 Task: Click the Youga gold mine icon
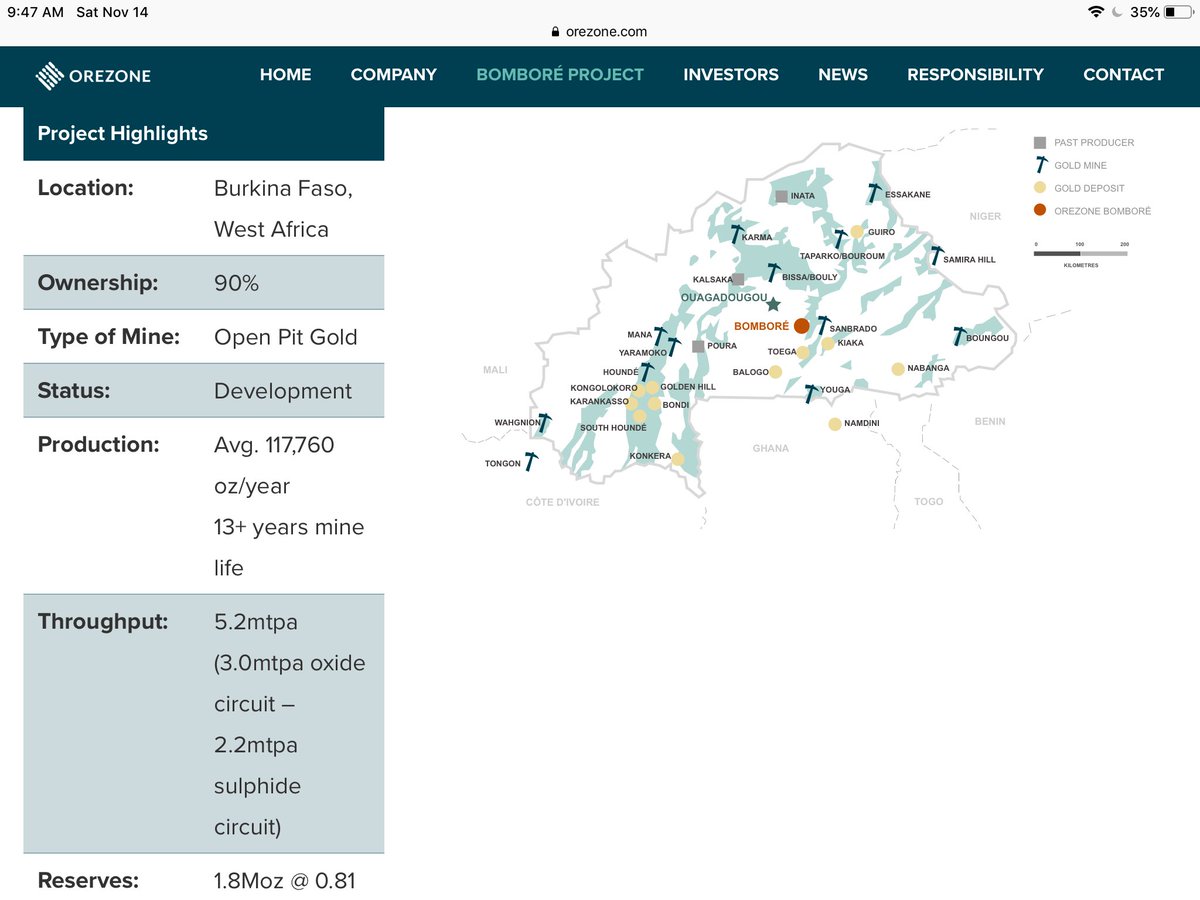click(x=811, y=394)
